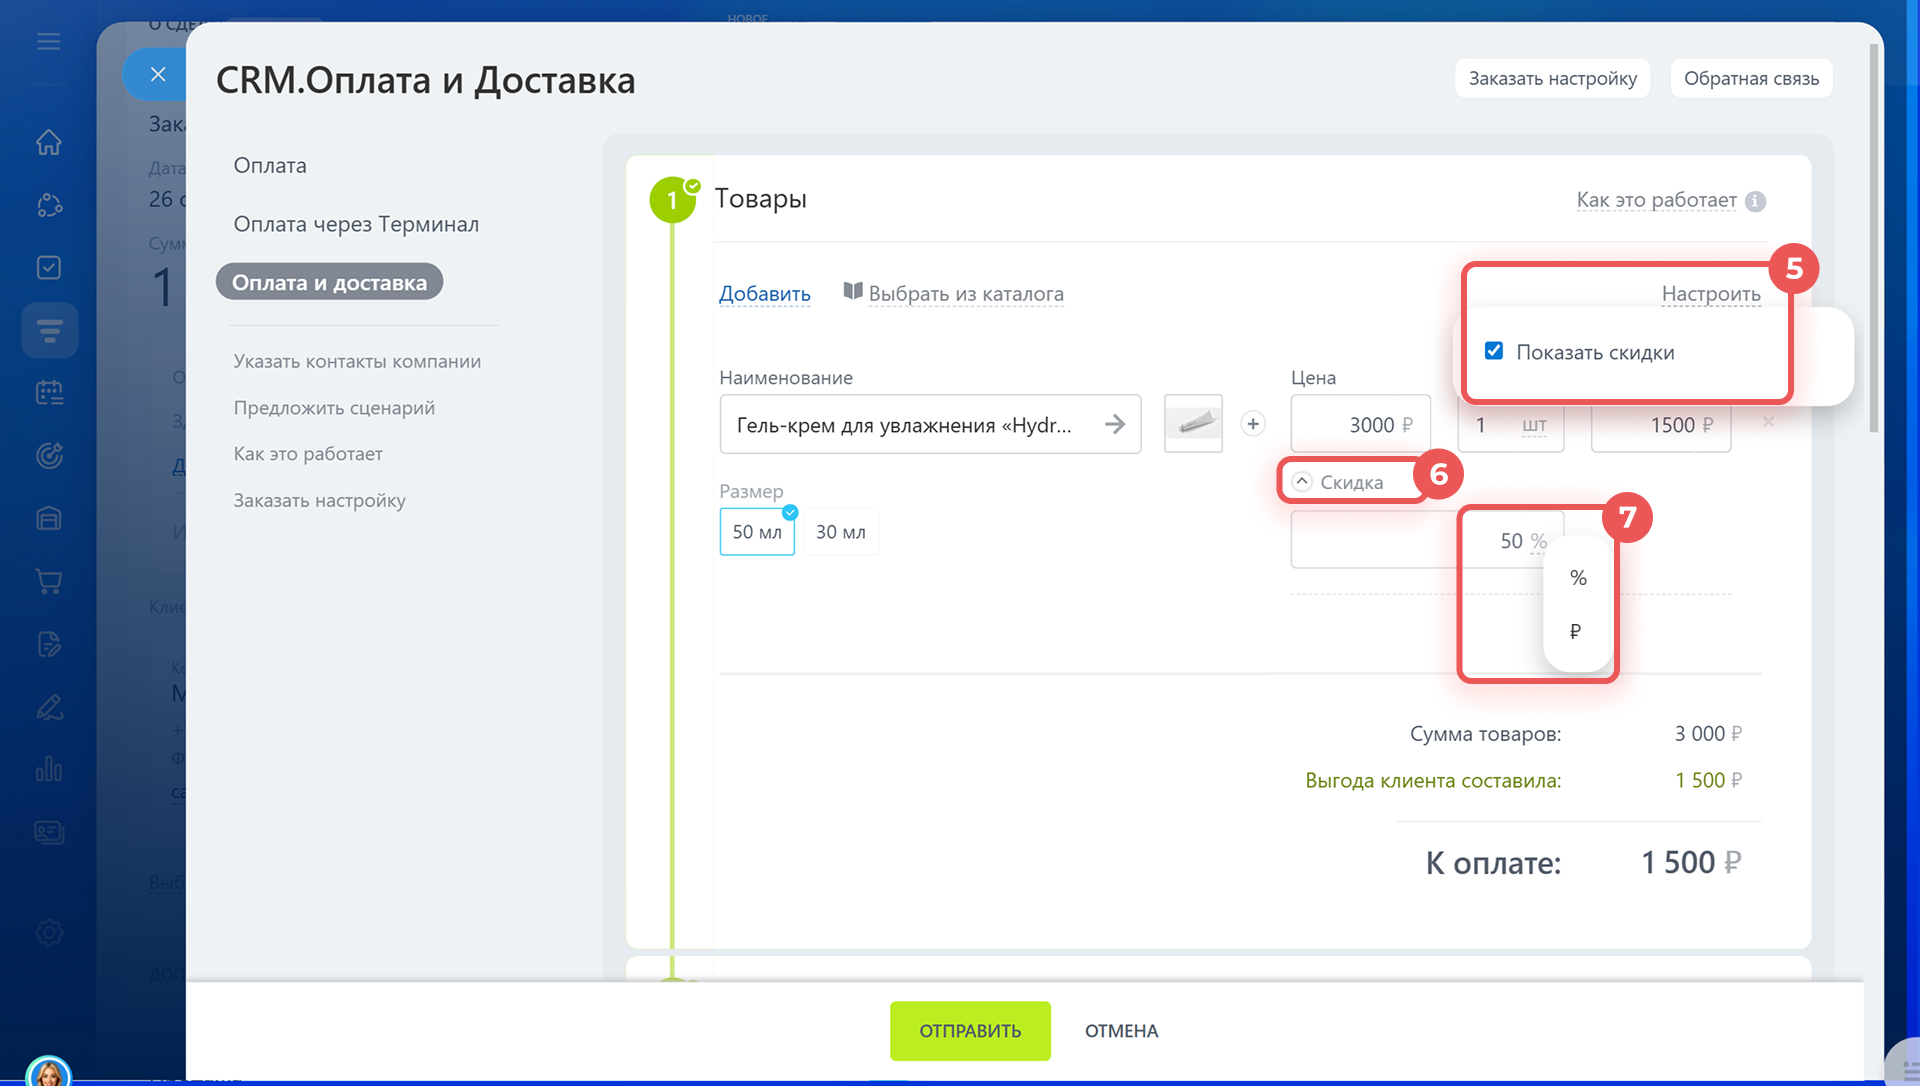Click the plus icon next to product image
This screenshot has height=1086, width=1920.
point(1252,424)
